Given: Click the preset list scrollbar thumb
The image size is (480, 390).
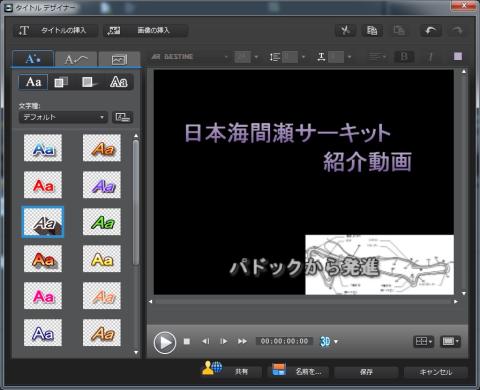Looking at the screenshot, I should pos(136,203).
